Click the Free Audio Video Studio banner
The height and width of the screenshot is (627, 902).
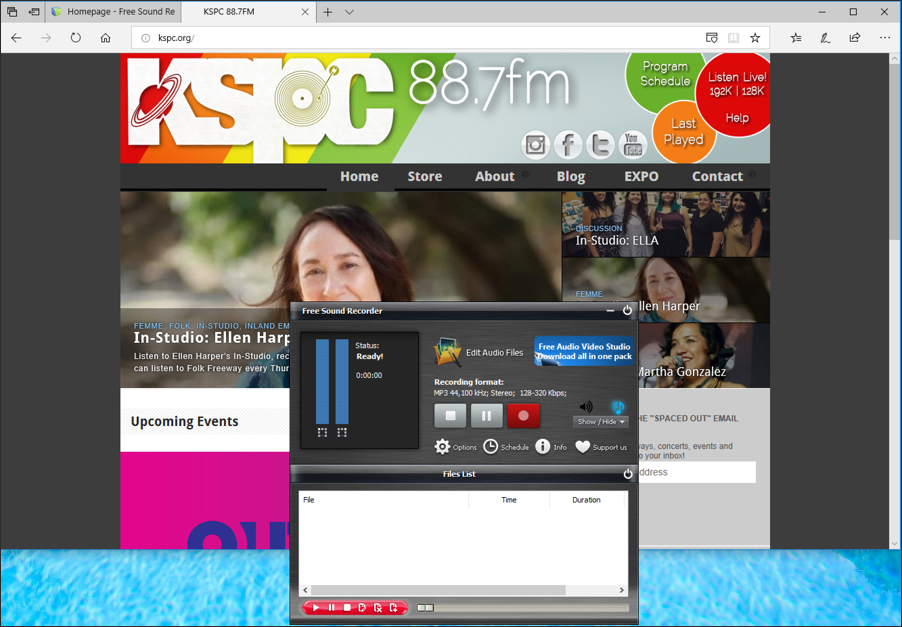(584, 352)
